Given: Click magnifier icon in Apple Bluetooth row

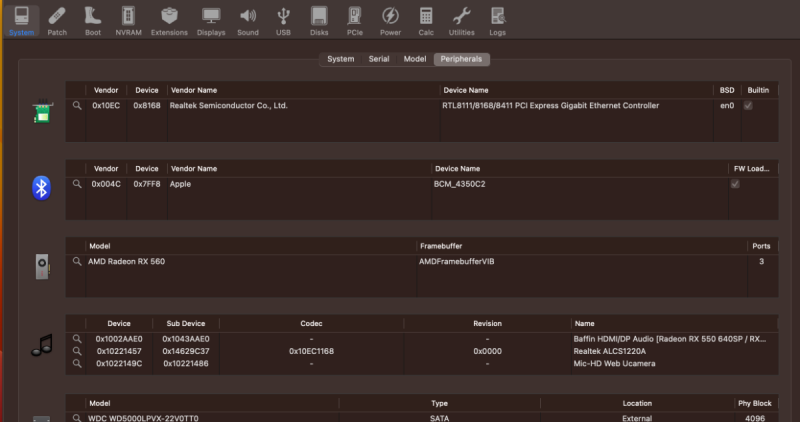Looking at the screenshot, I should pyautogui.click(x=77, y=184).
